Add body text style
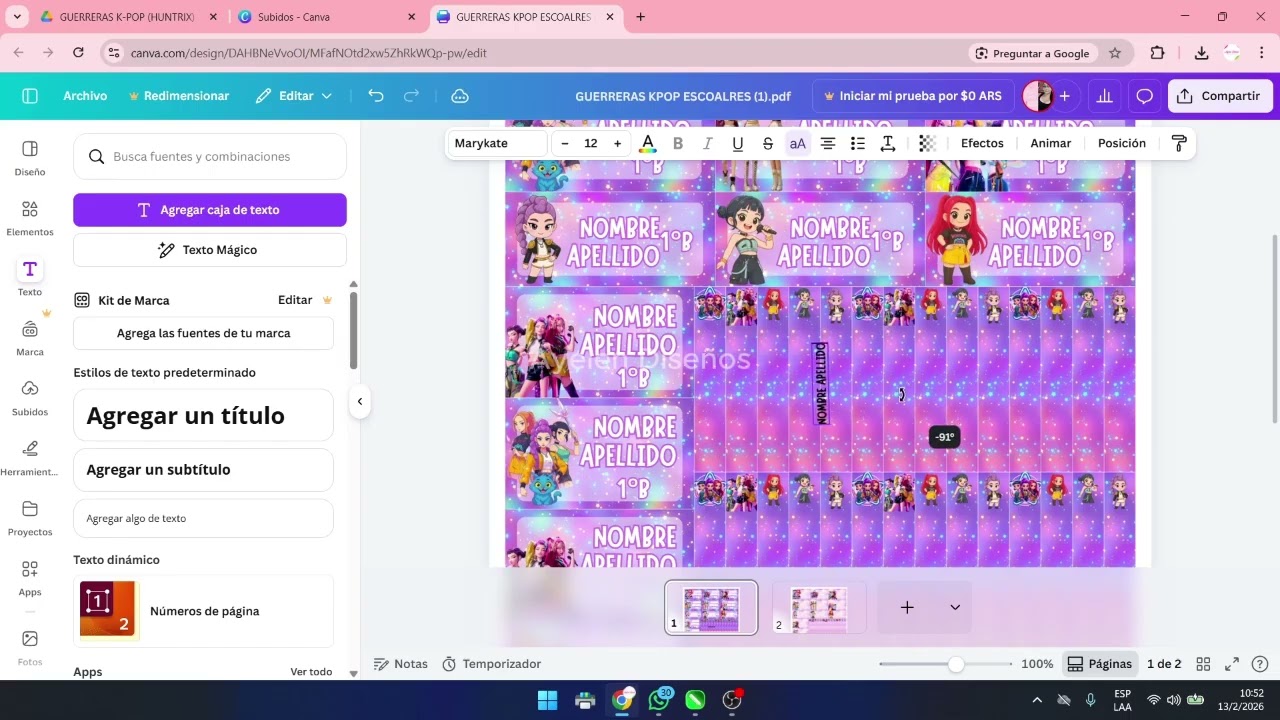 [203, 518]
